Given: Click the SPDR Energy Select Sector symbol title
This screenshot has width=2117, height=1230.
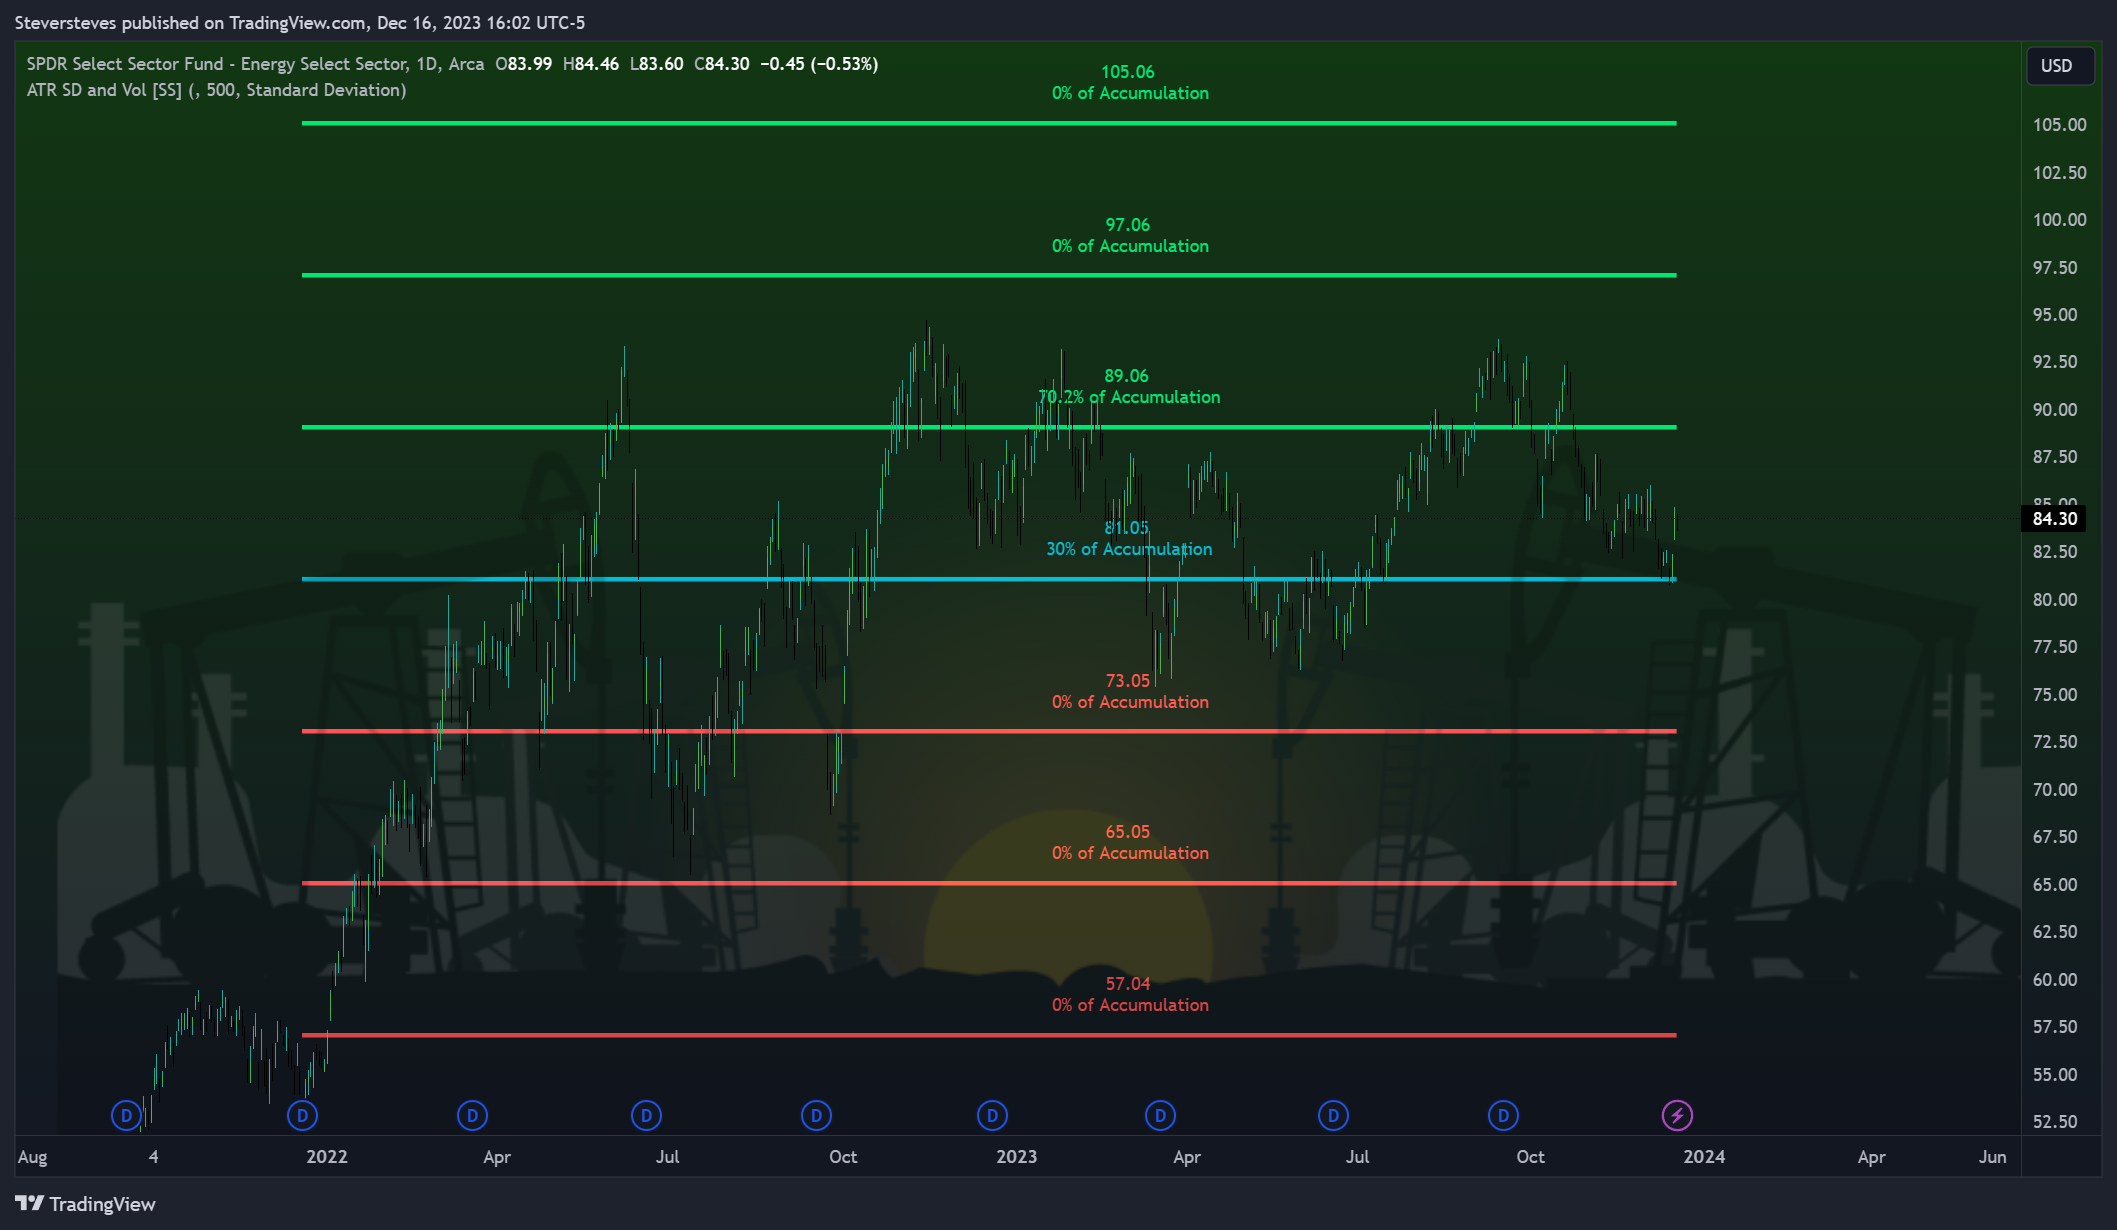Looking at the screenshot, I should [x=255, y=64].
